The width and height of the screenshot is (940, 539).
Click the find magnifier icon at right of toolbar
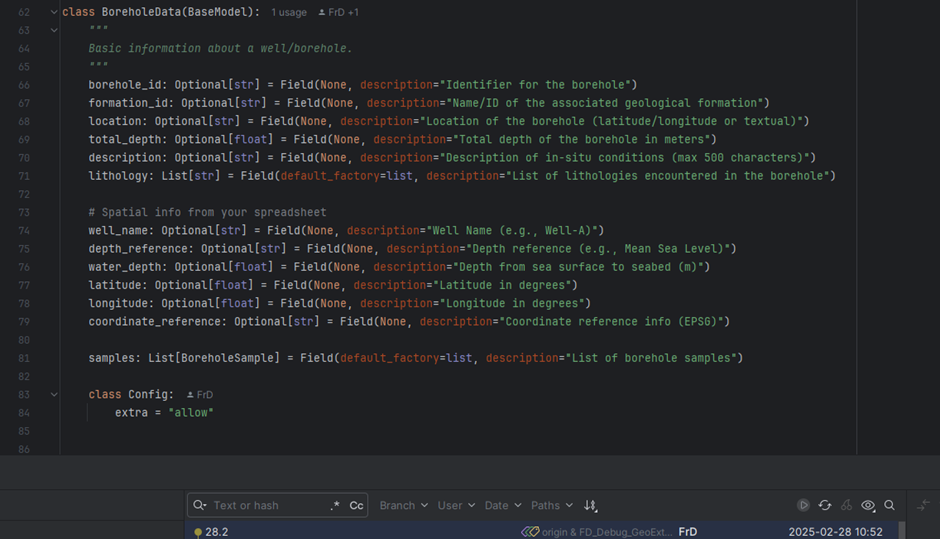point(890,505)
